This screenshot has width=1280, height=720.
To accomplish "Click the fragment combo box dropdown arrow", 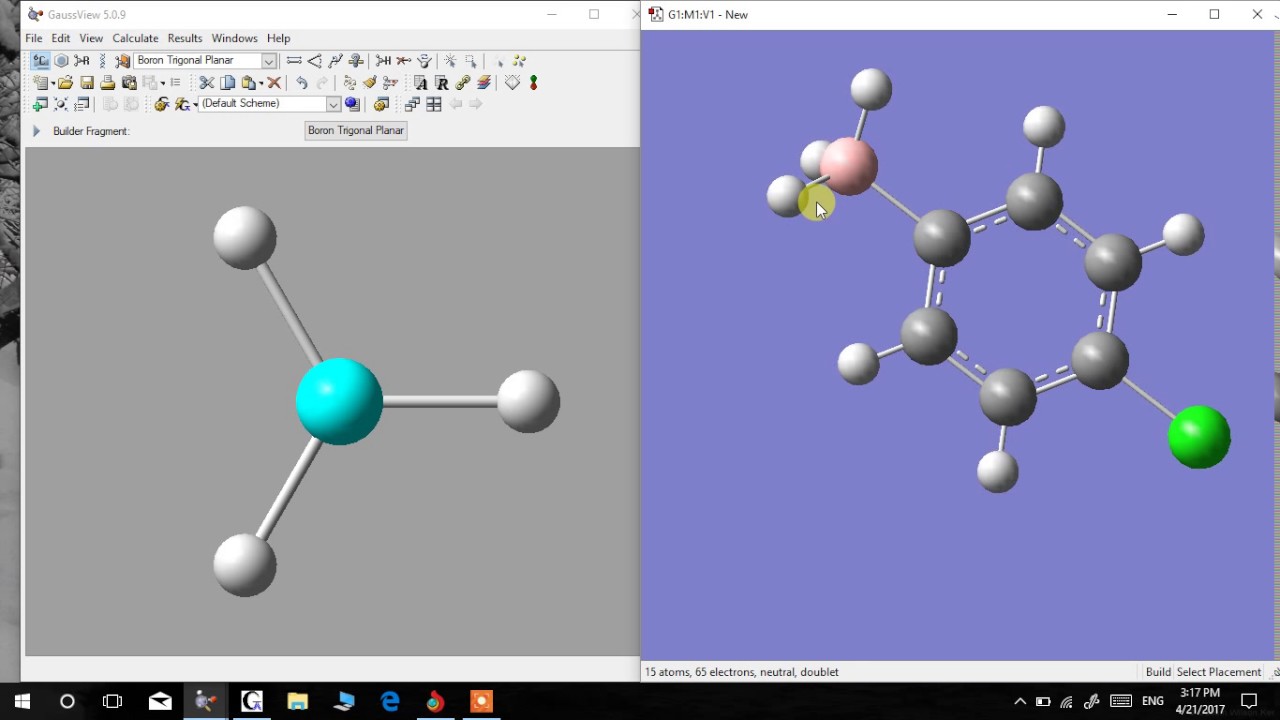I will tap(268, 61).
